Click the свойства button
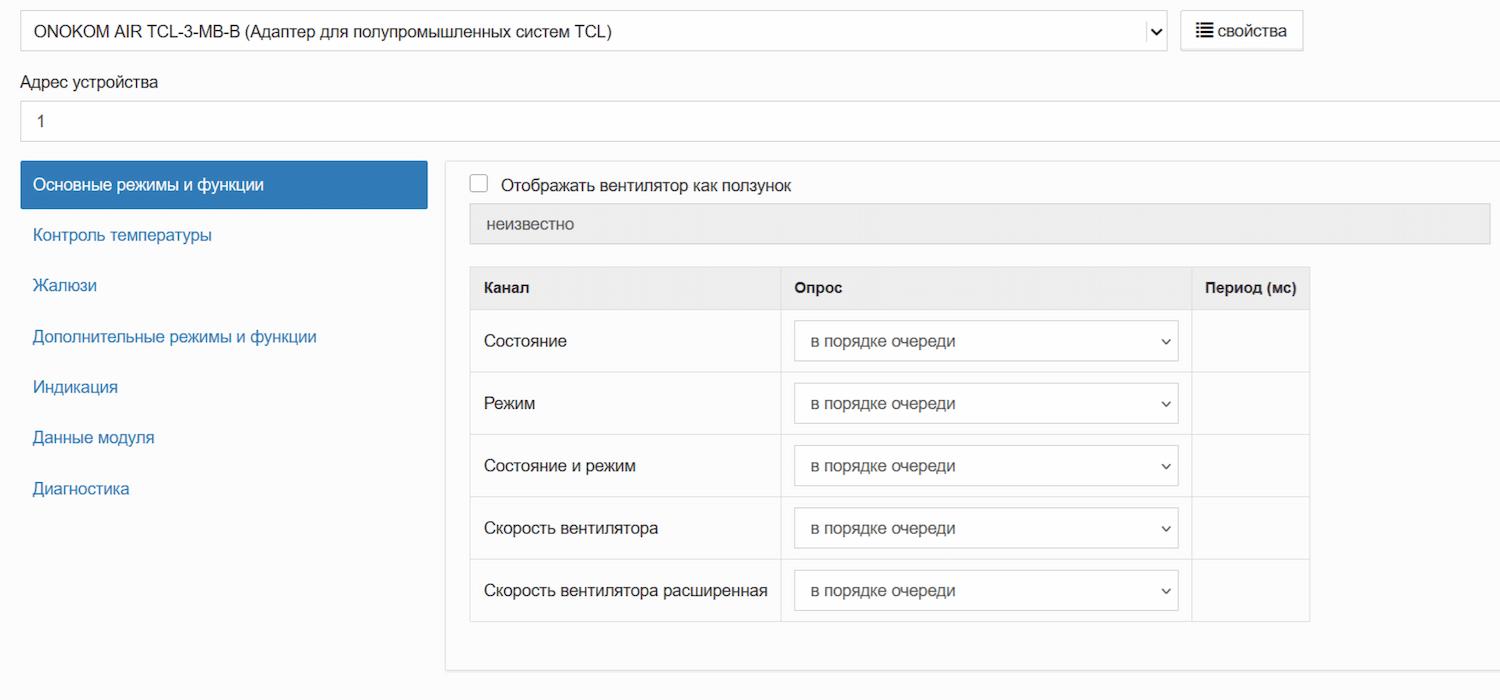The image size is (1500, 700). (x=1241, y=31)
